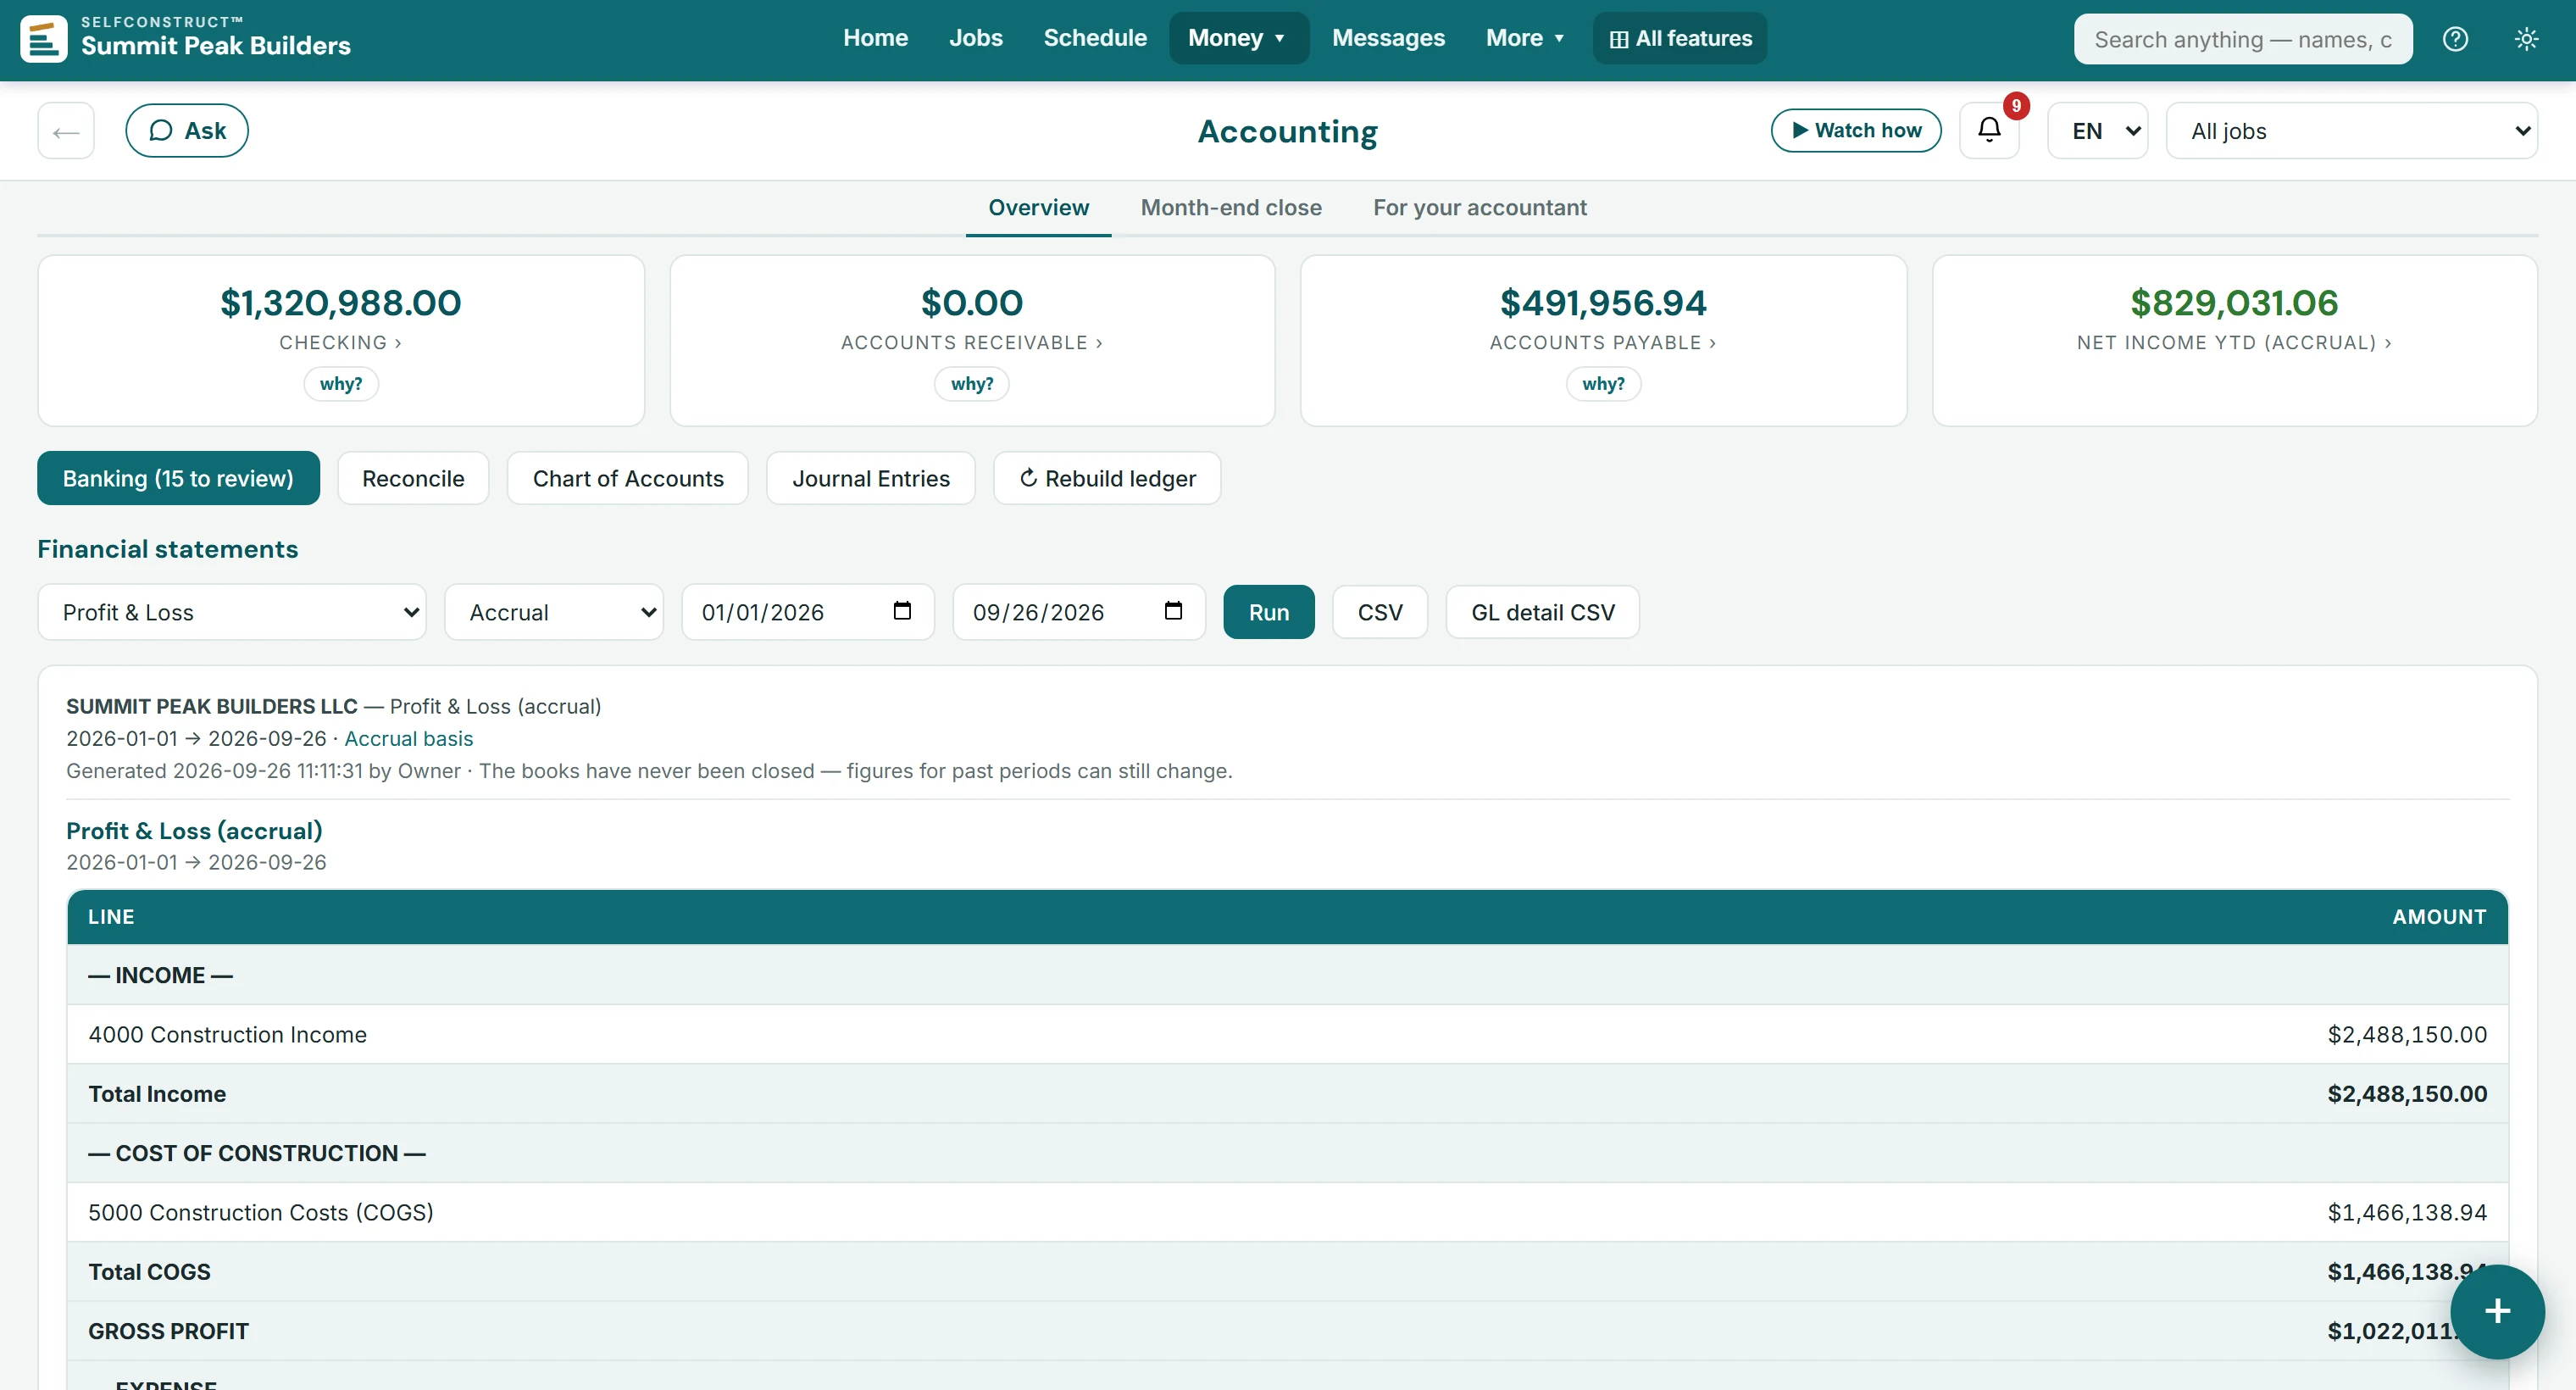Open the Profit & Loss report type dropdown
Image resolution: width=2576 pixels, height=1390 pixels.
tap(232, 612)
